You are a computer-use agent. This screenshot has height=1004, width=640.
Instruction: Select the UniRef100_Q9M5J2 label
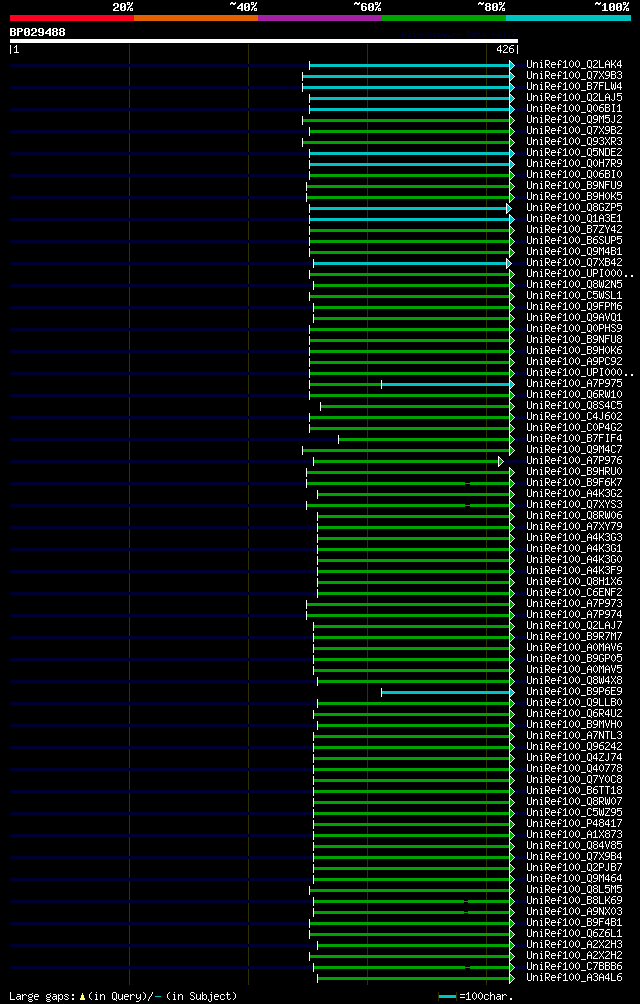point(573,119)
